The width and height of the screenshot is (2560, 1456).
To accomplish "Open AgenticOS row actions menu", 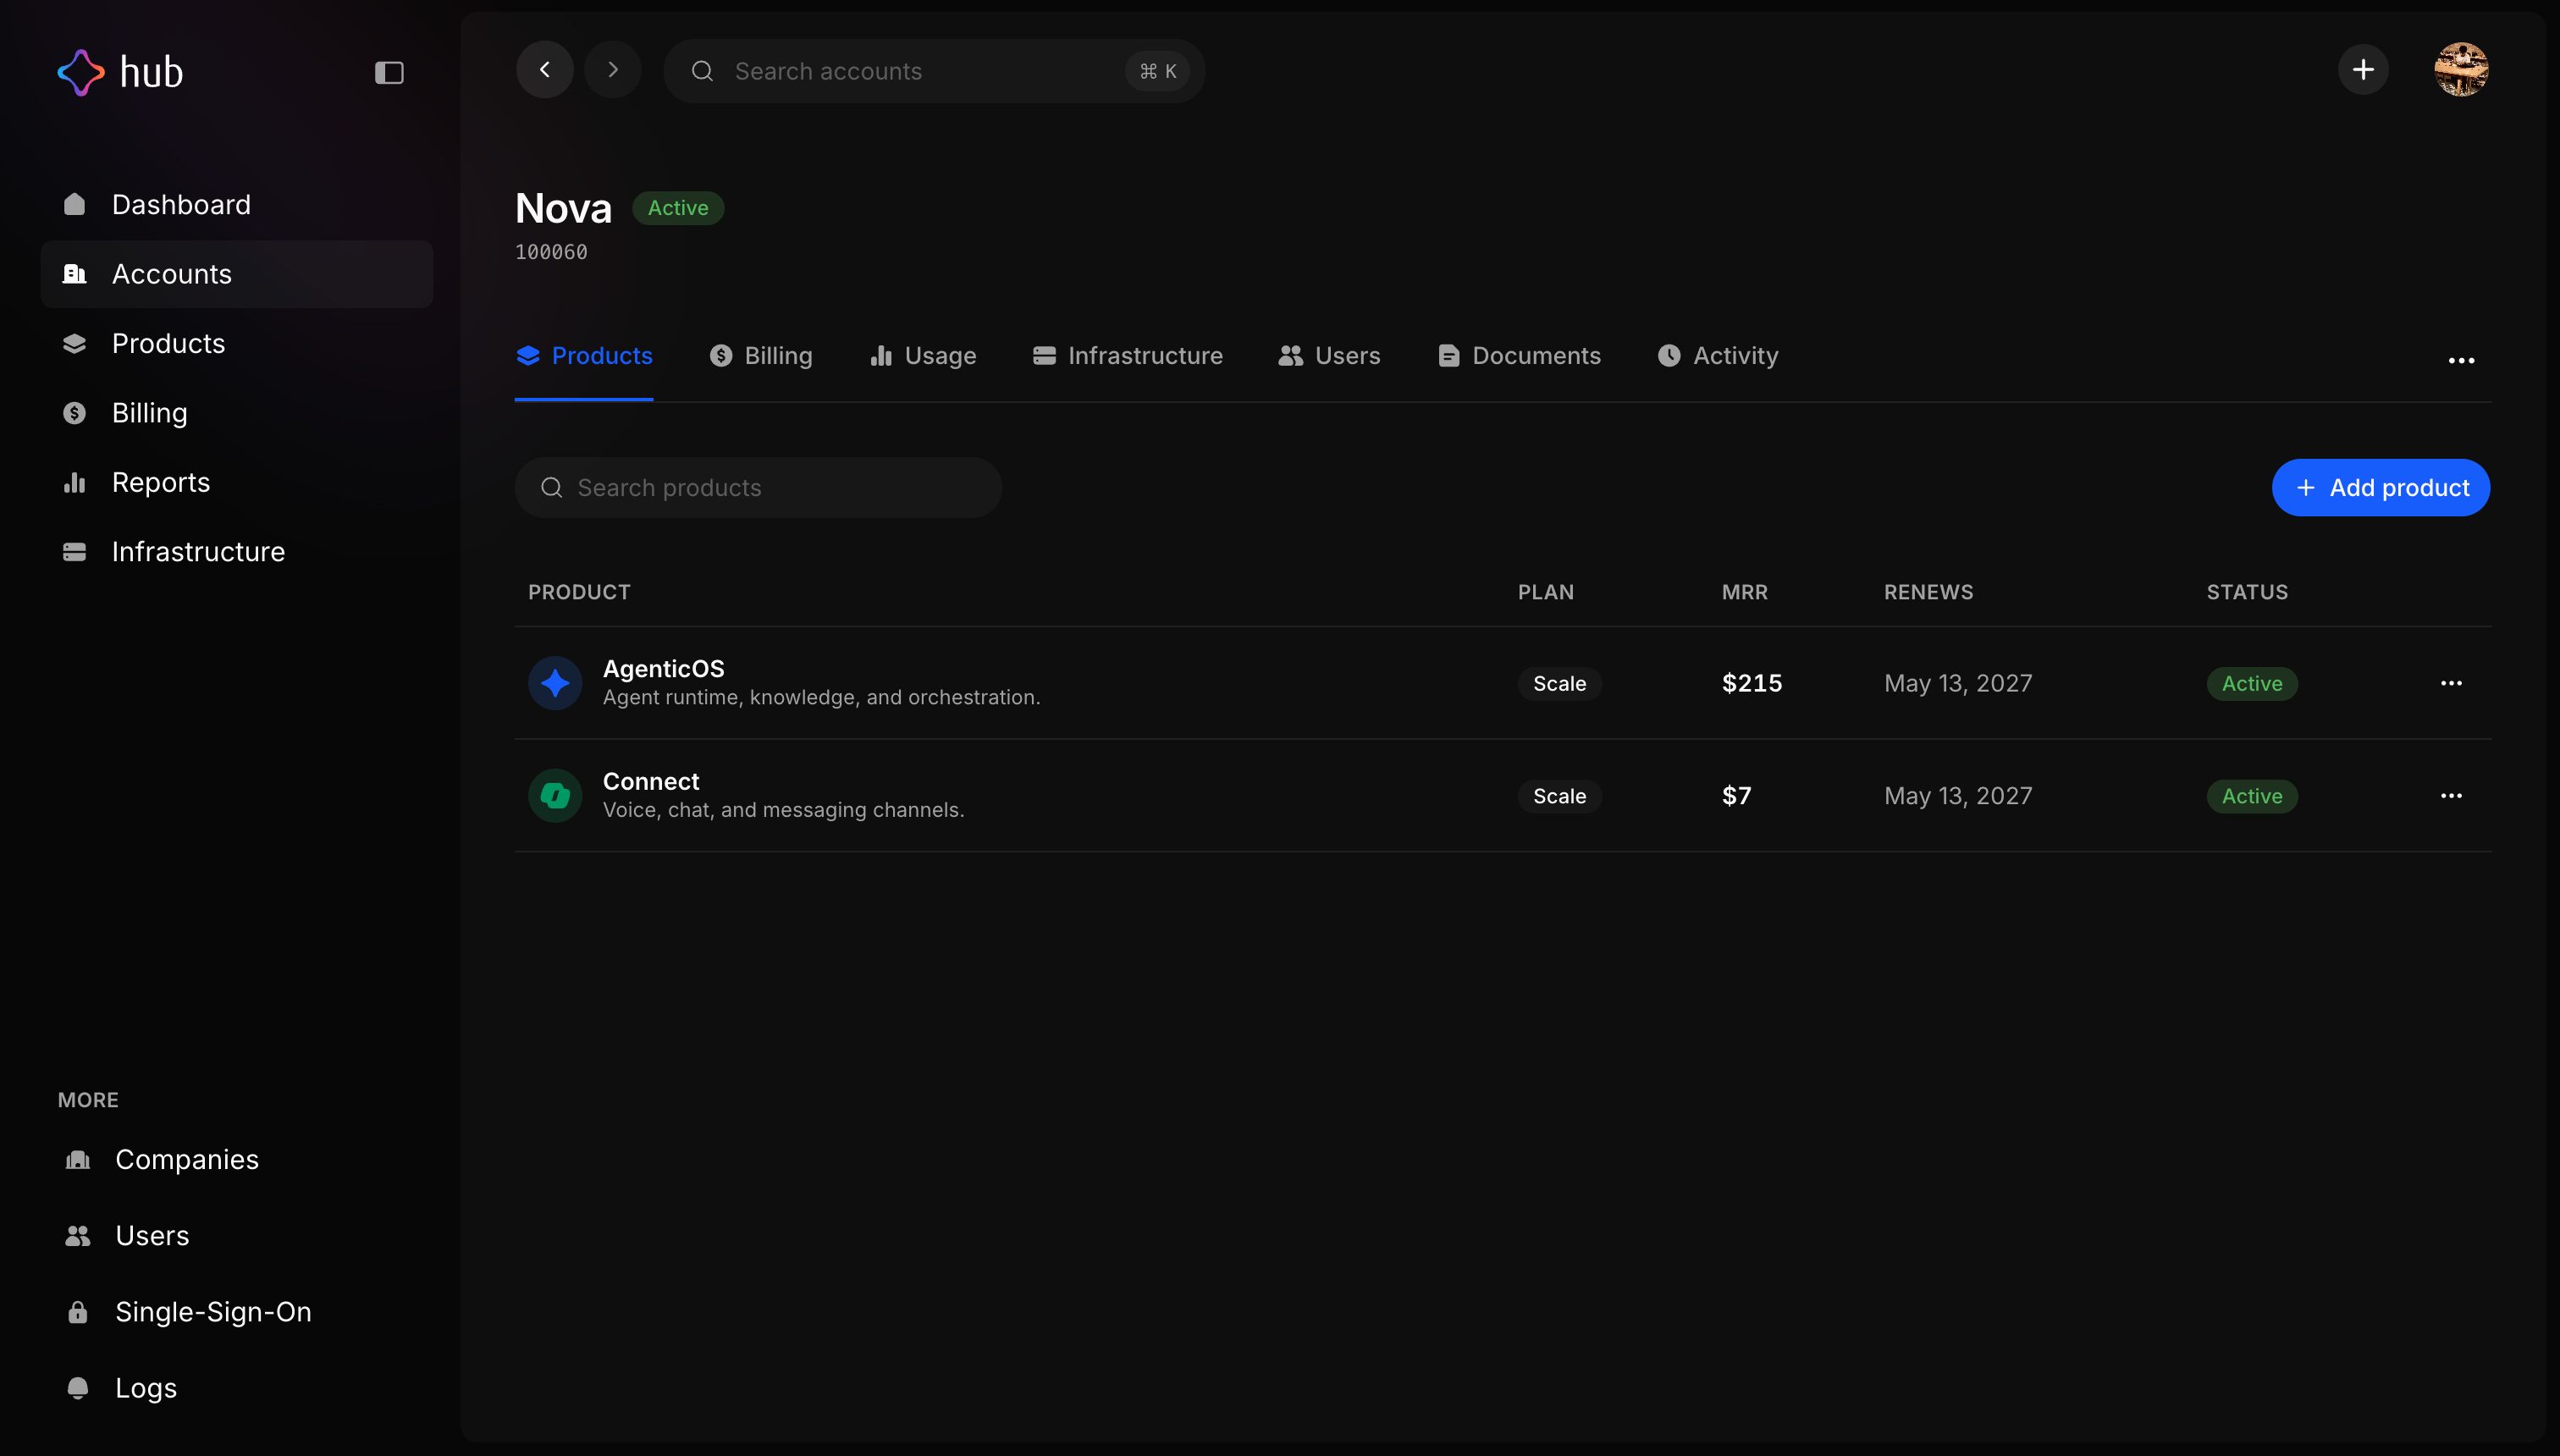I will pos(2451,684).
